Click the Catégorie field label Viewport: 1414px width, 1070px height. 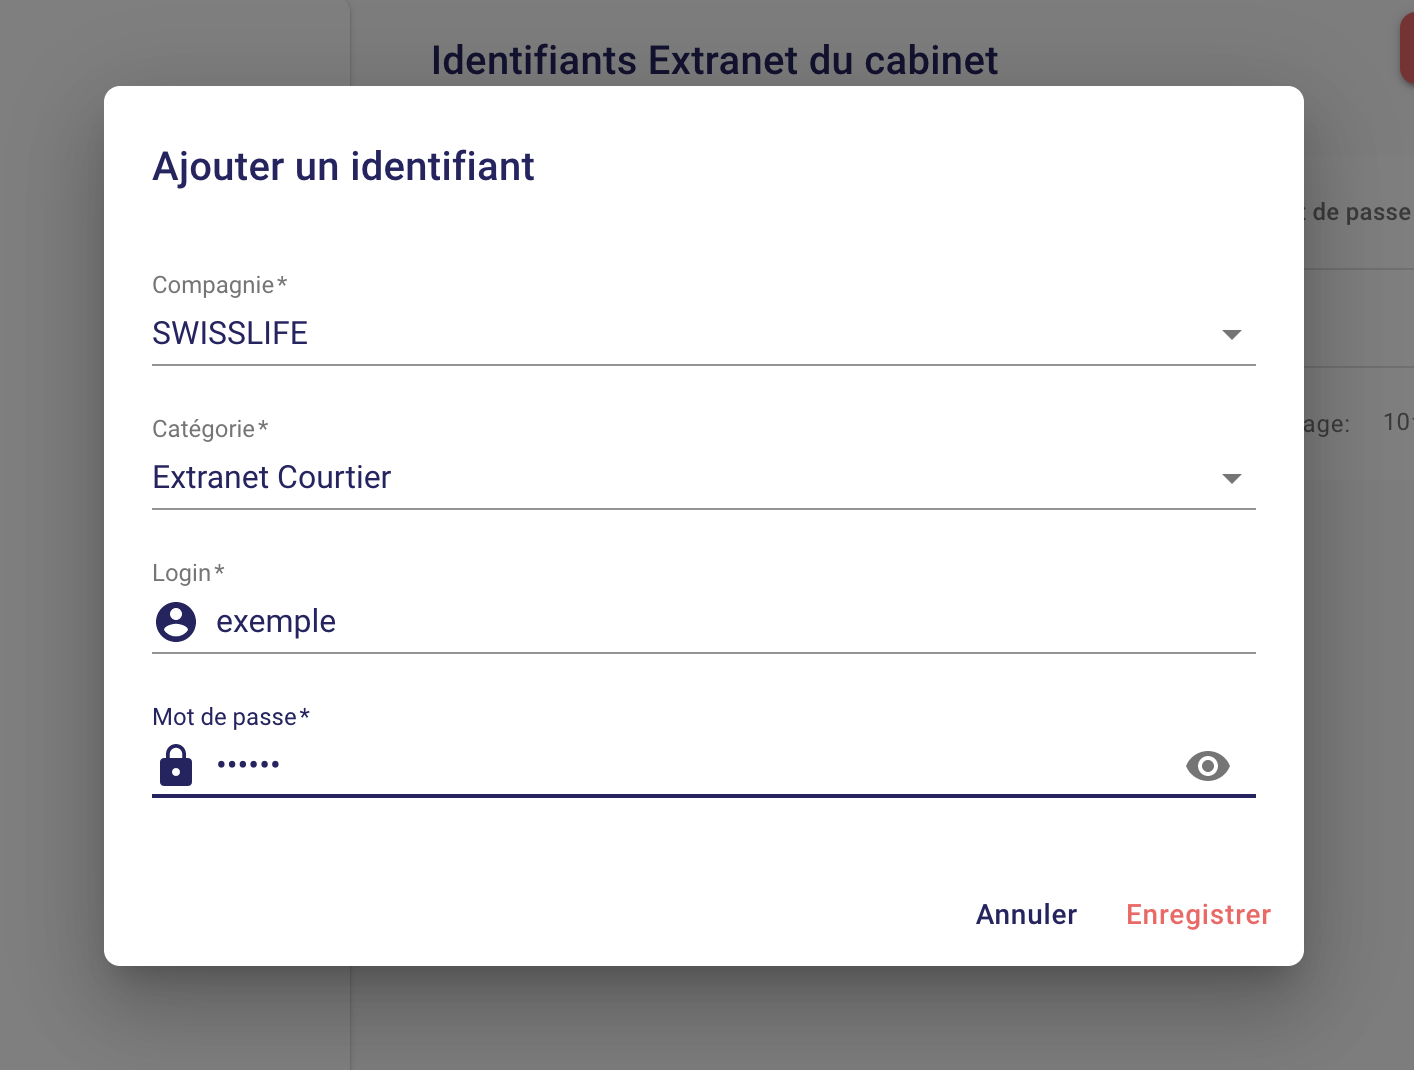[210, 429]
